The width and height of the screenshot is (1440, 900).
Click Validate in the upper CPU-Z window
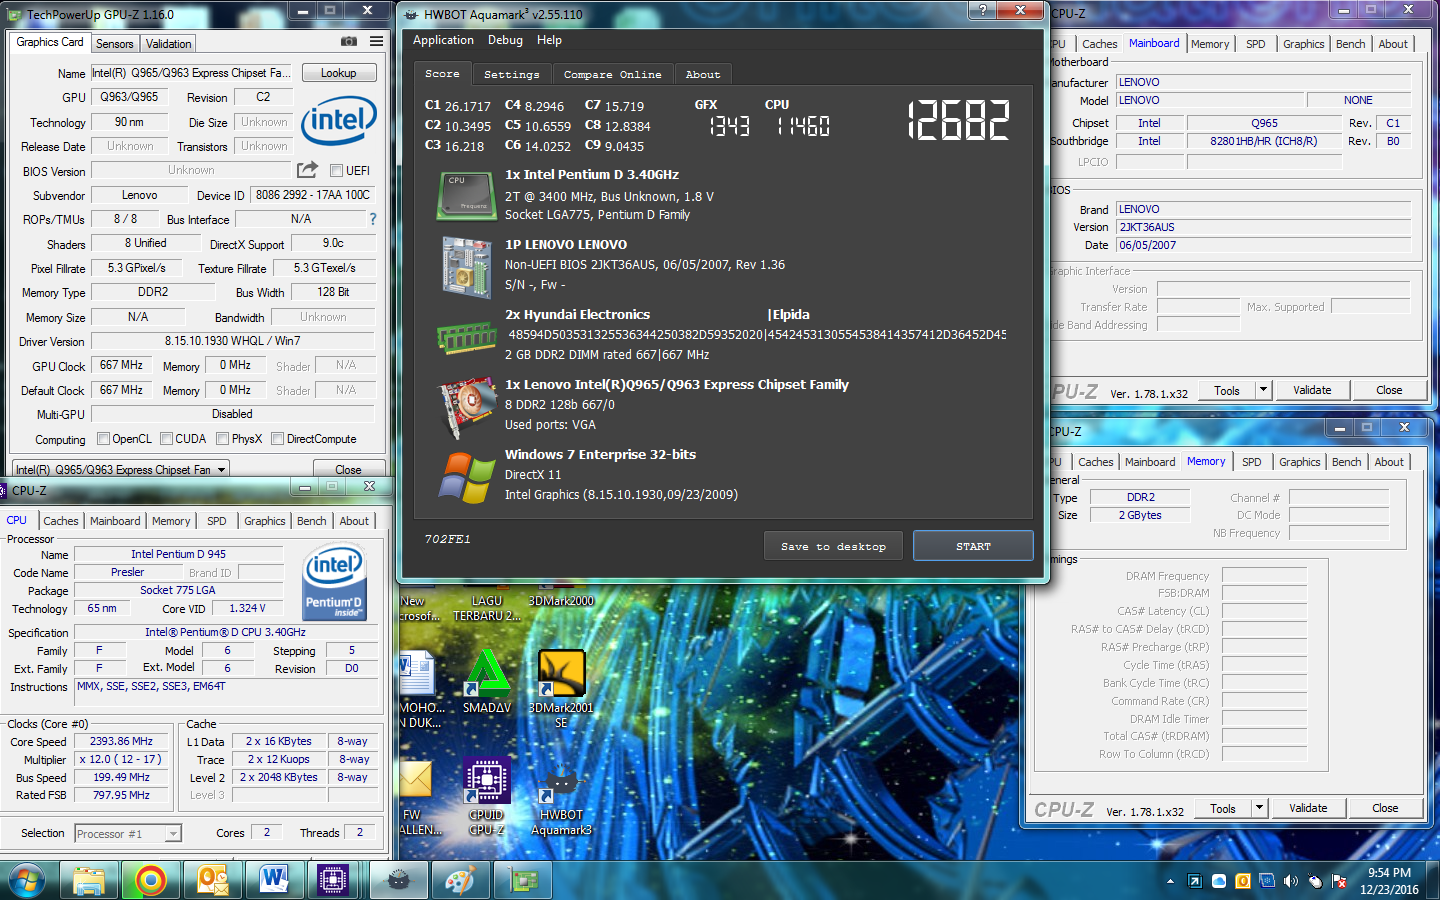point(1312,390)
